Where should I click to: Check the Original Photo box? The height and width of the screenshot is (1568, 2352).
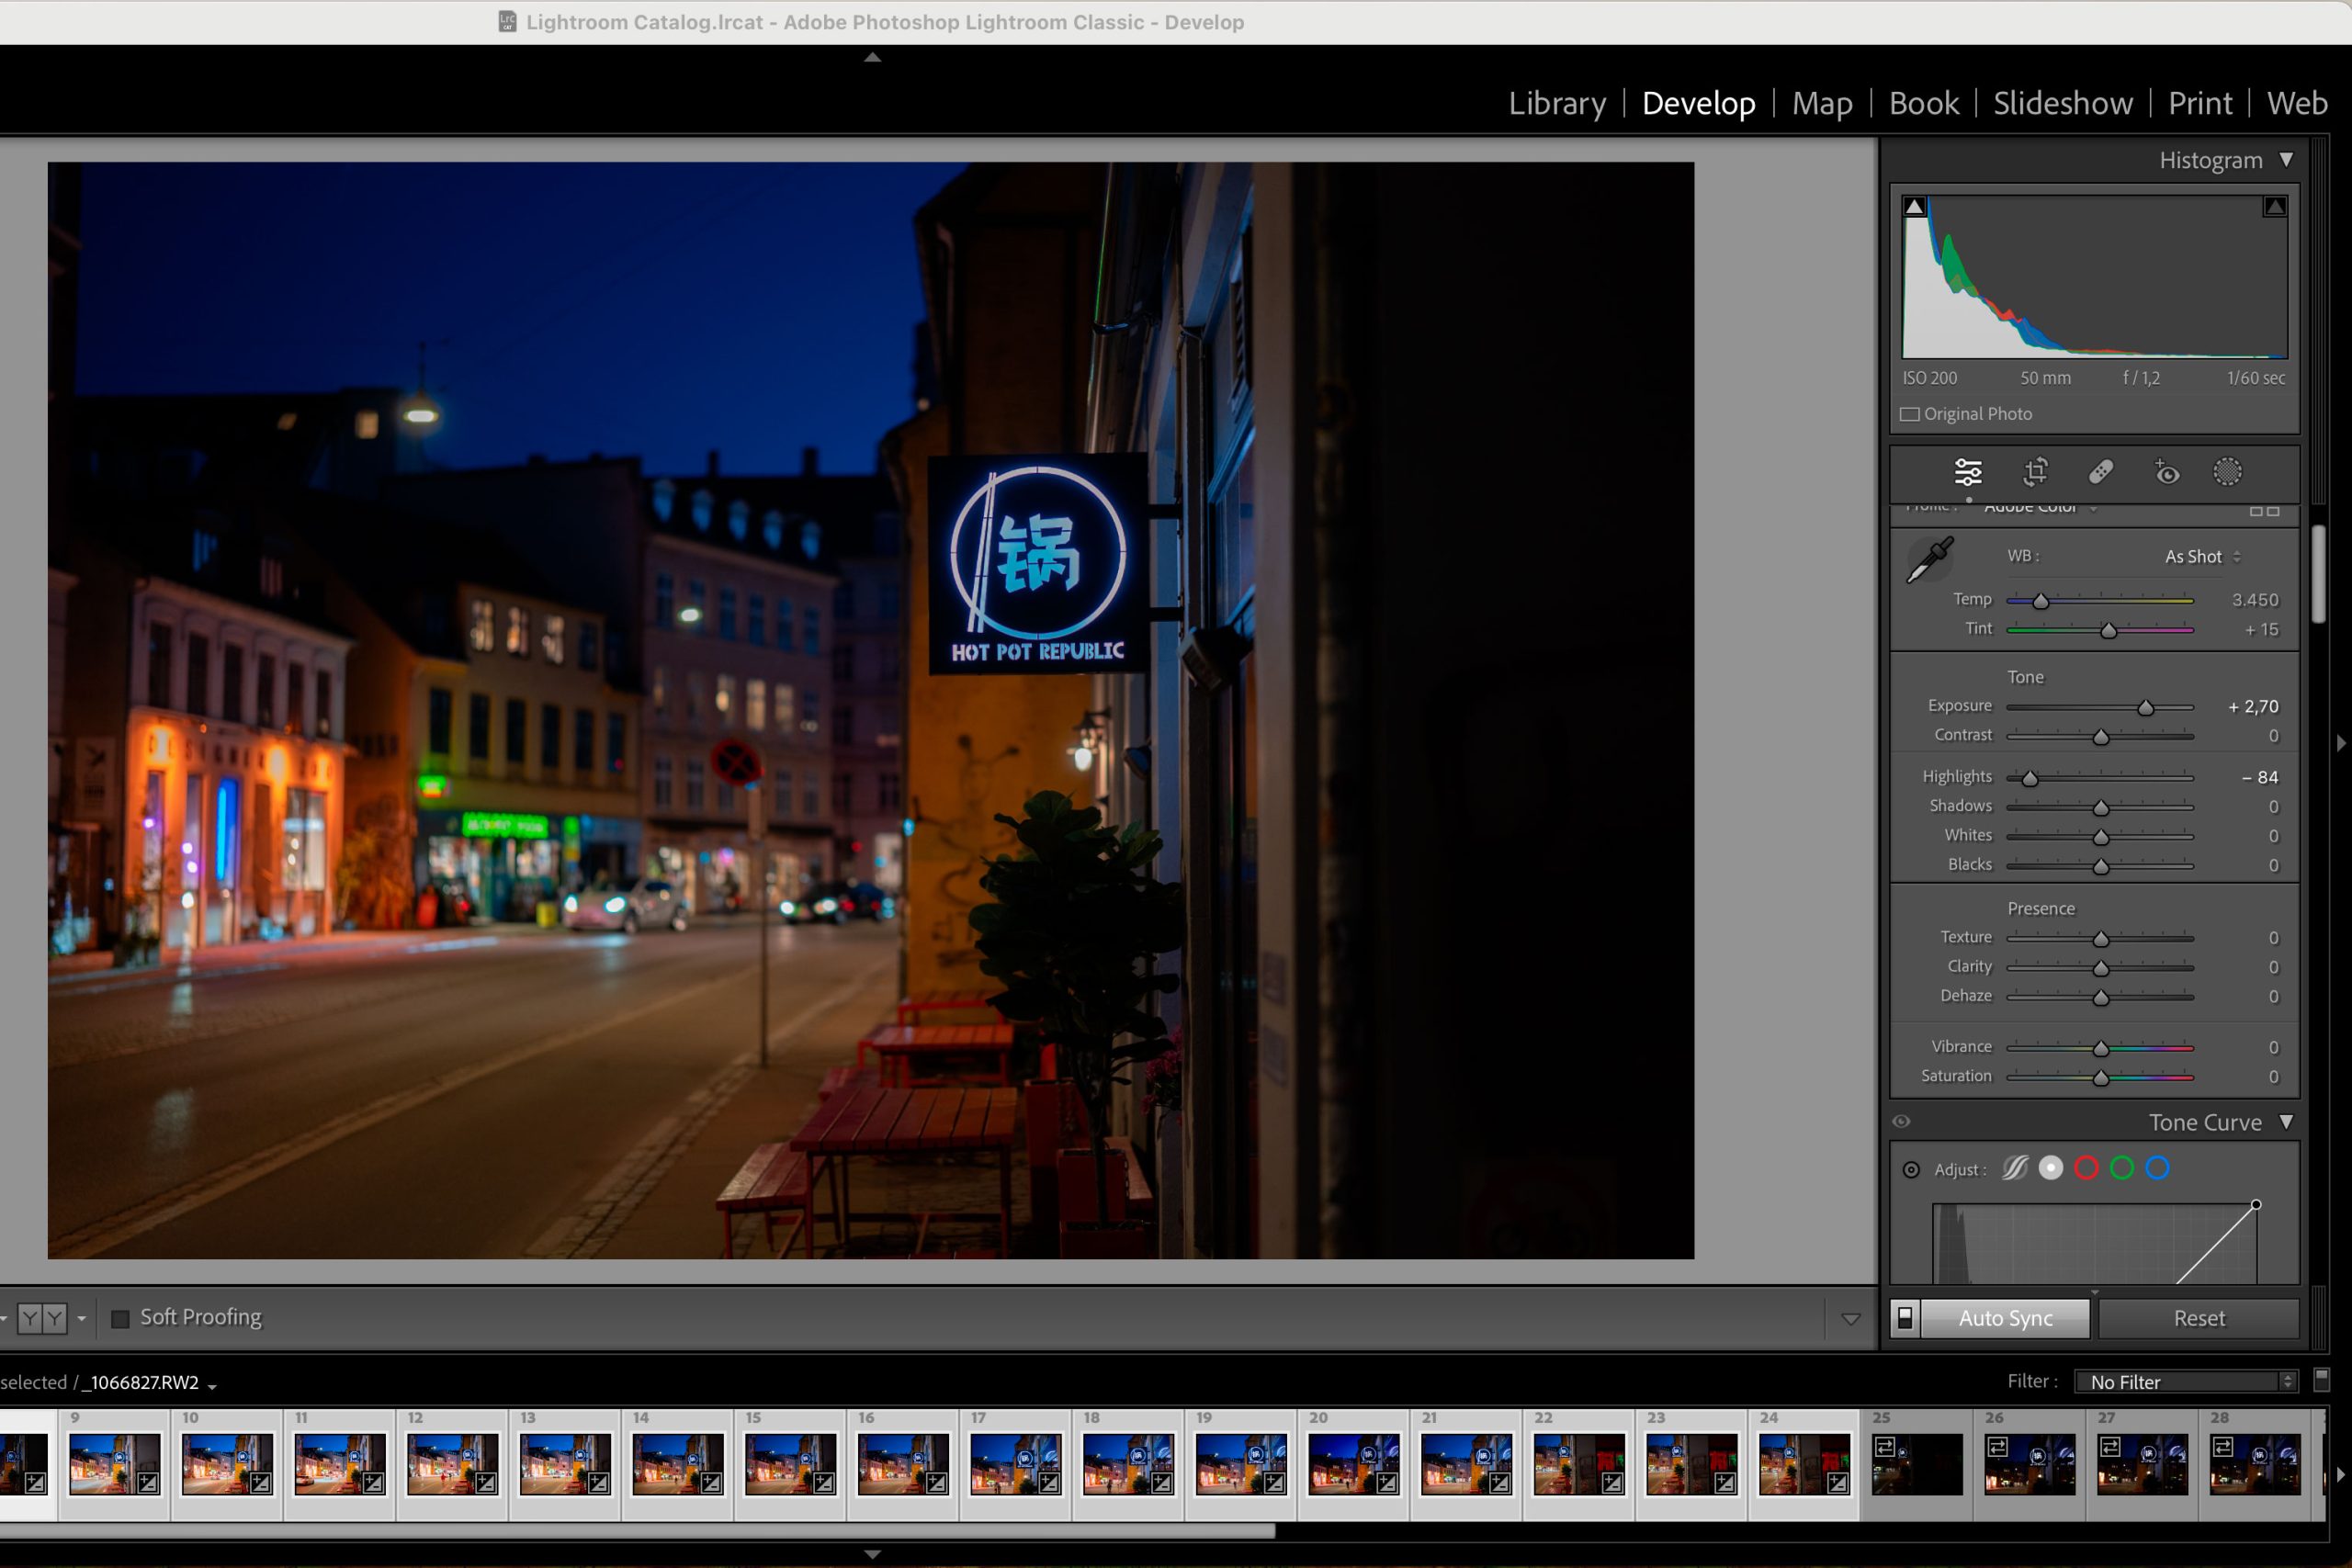pos(1910,414)
